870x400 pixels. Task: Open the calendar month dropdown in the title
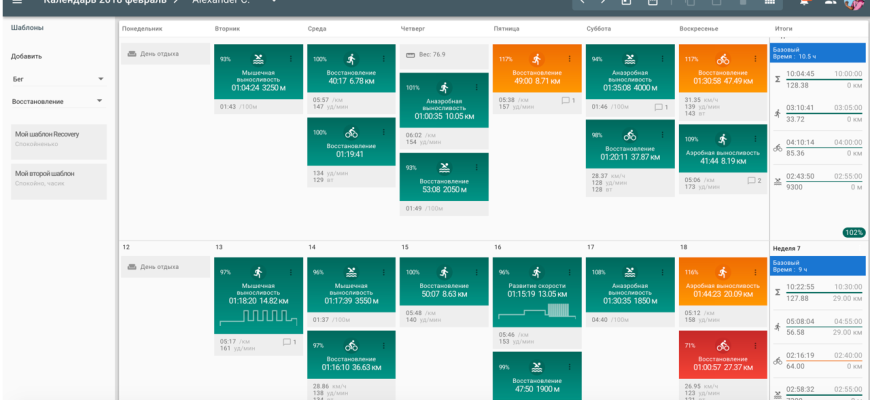point(174,3)
